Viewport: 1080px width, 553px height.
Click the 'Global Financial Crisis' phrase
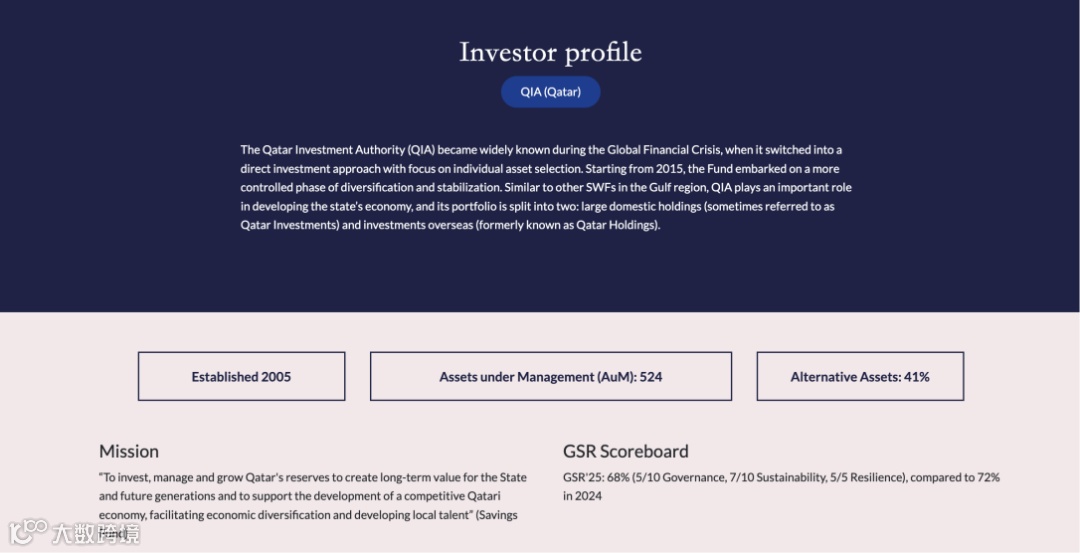tap(664, 149)
